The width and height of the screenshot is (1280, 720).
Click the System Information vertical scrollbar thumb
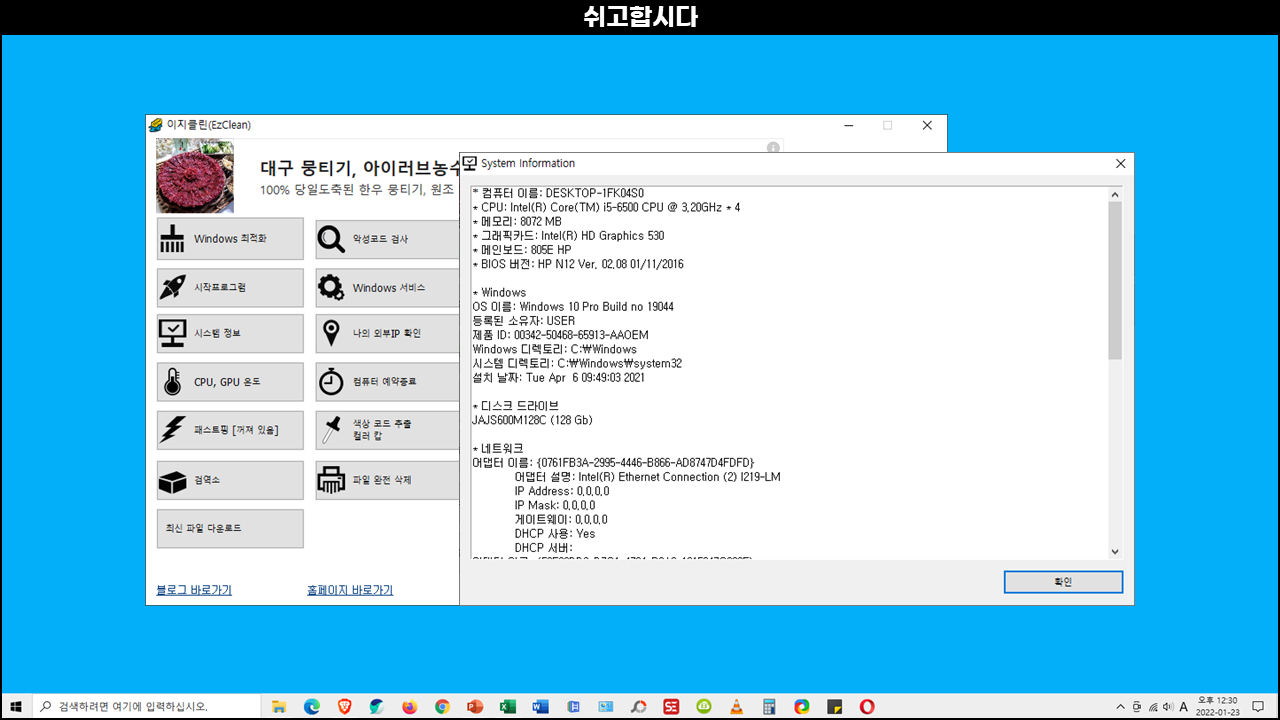pos(1115,280)
